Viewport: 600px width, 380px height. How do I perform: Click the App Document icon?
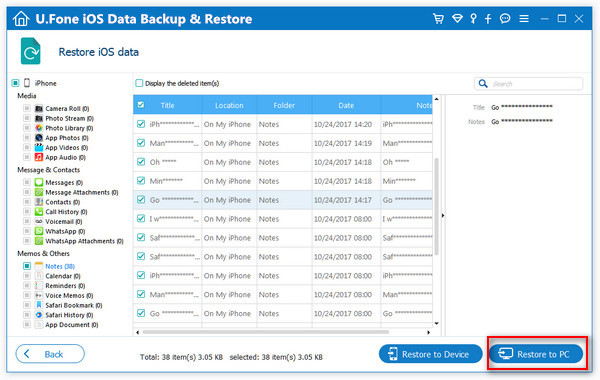[x=39, y=325]
